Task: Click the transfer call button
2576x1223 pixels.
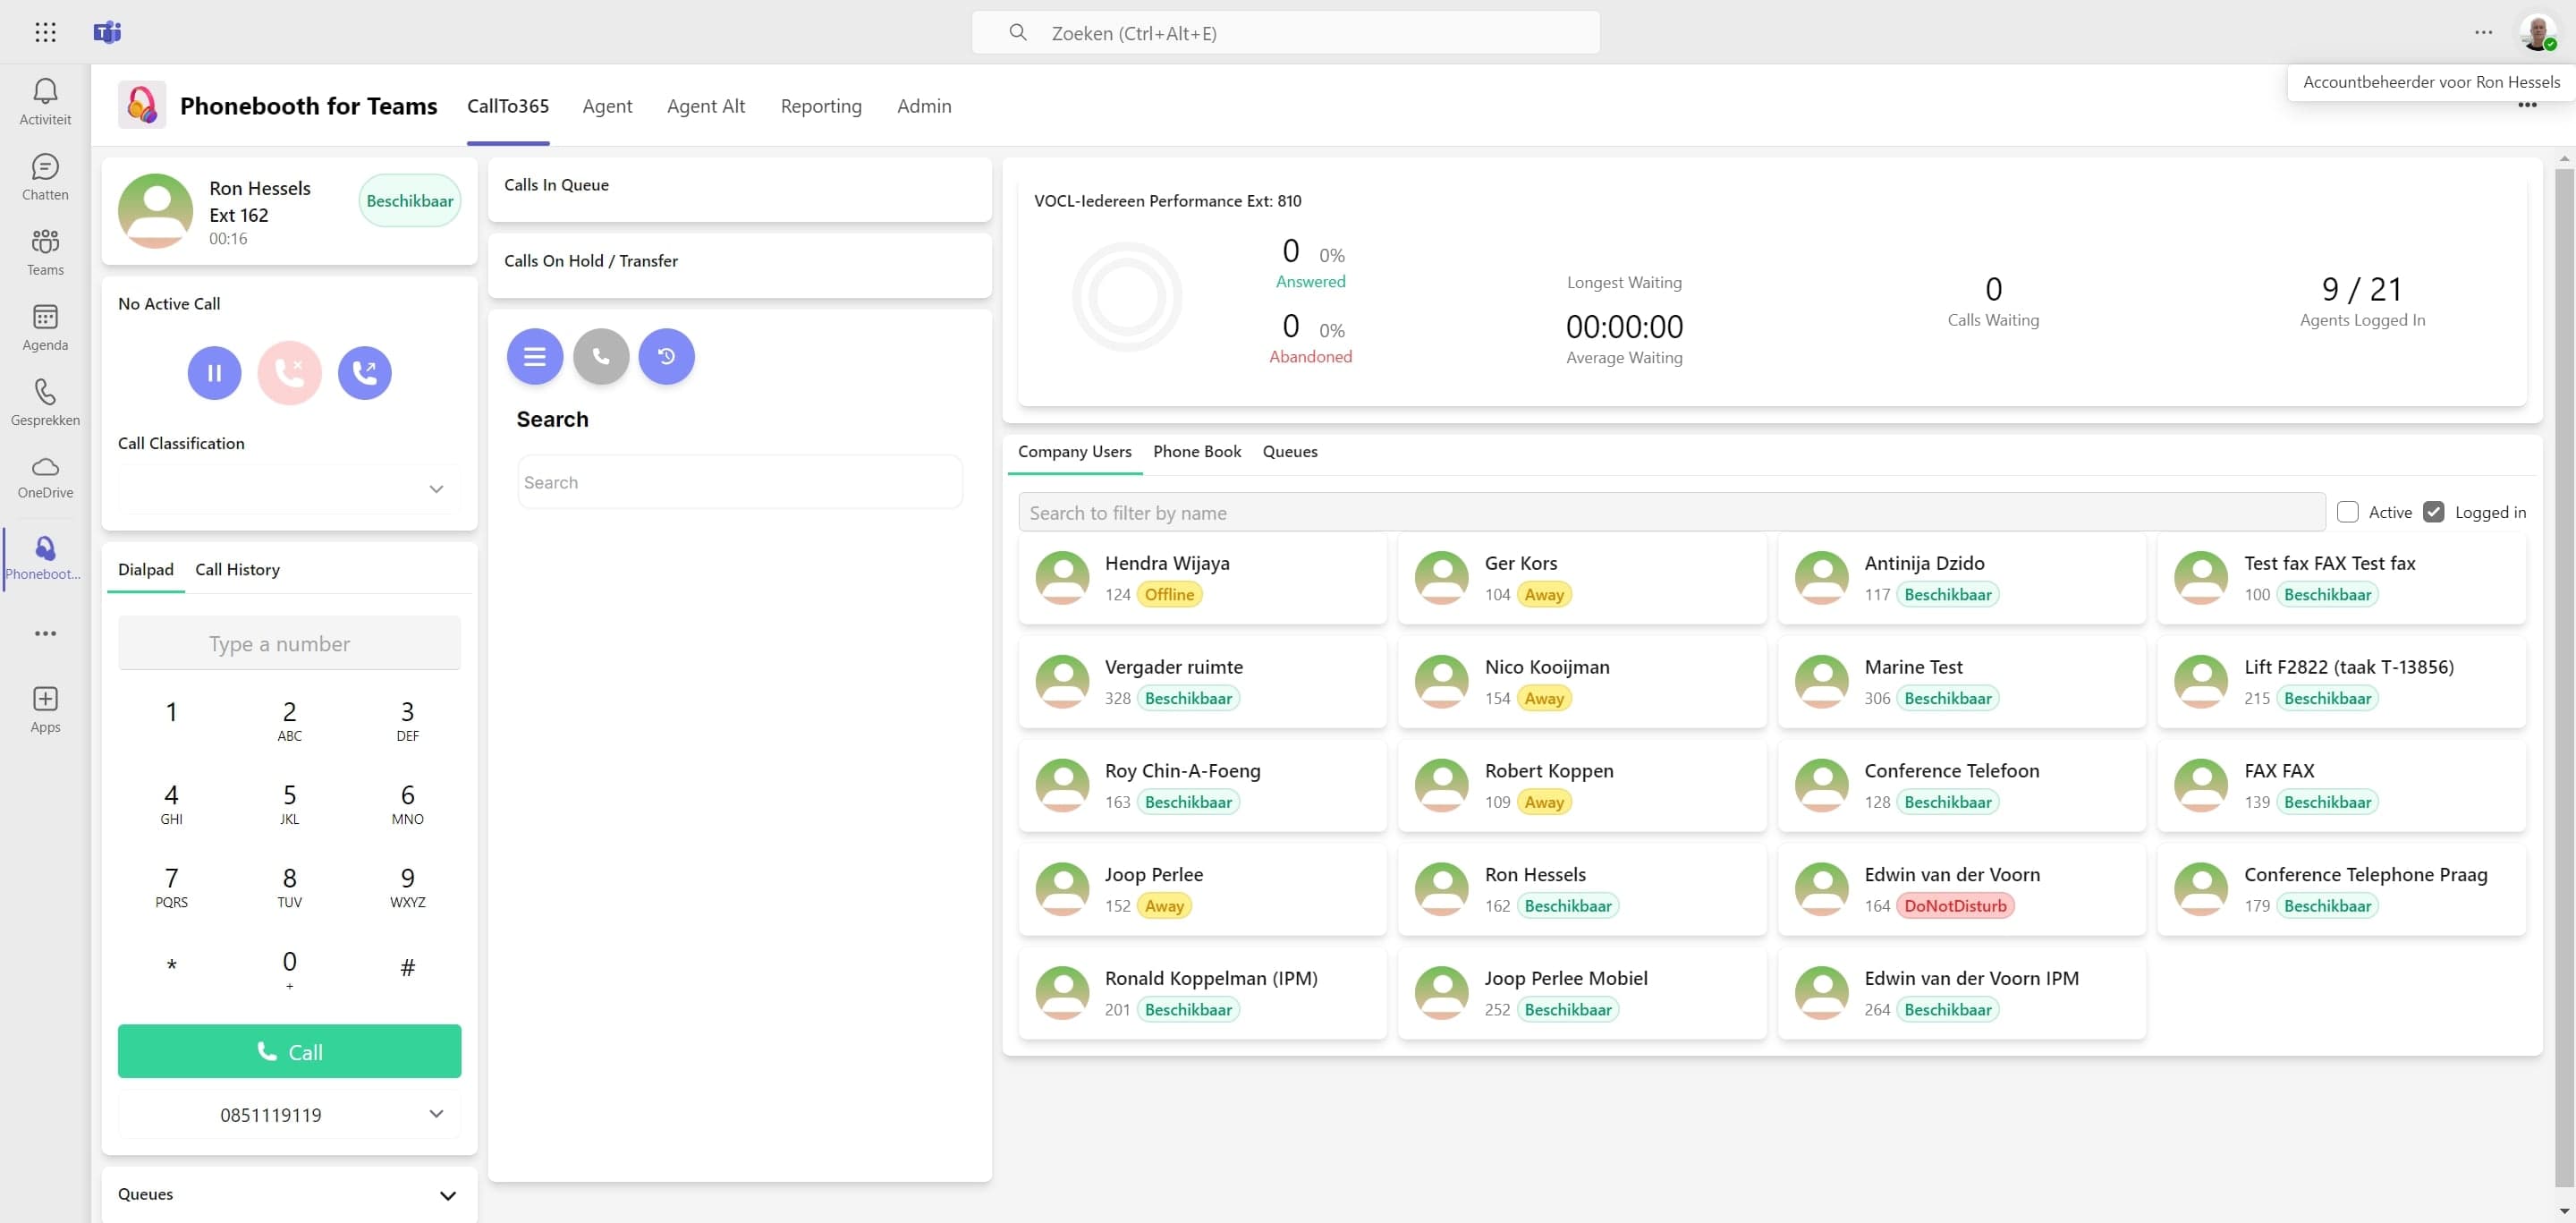Action: pyautogui.click(x=365, y=373)
